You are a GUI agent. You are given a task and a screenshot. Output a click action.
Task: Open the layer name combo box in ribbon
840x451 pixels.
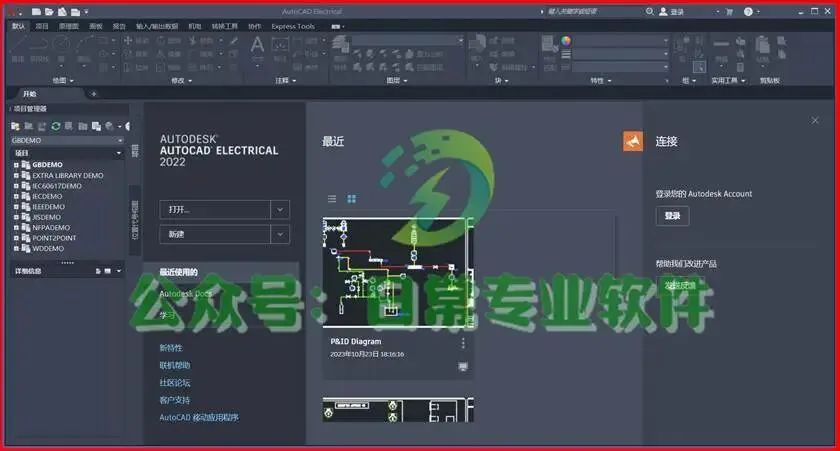(x=408, y=41)
